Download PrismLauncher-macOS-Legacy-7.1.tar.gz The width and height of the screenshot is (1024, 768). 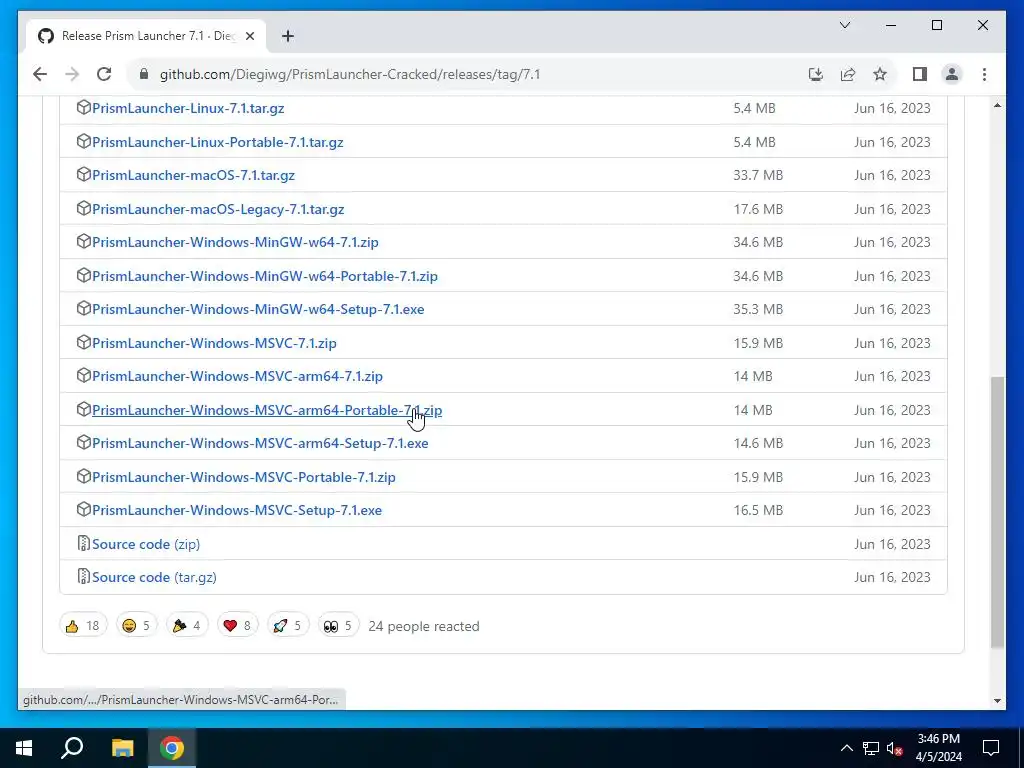[218, 210]
